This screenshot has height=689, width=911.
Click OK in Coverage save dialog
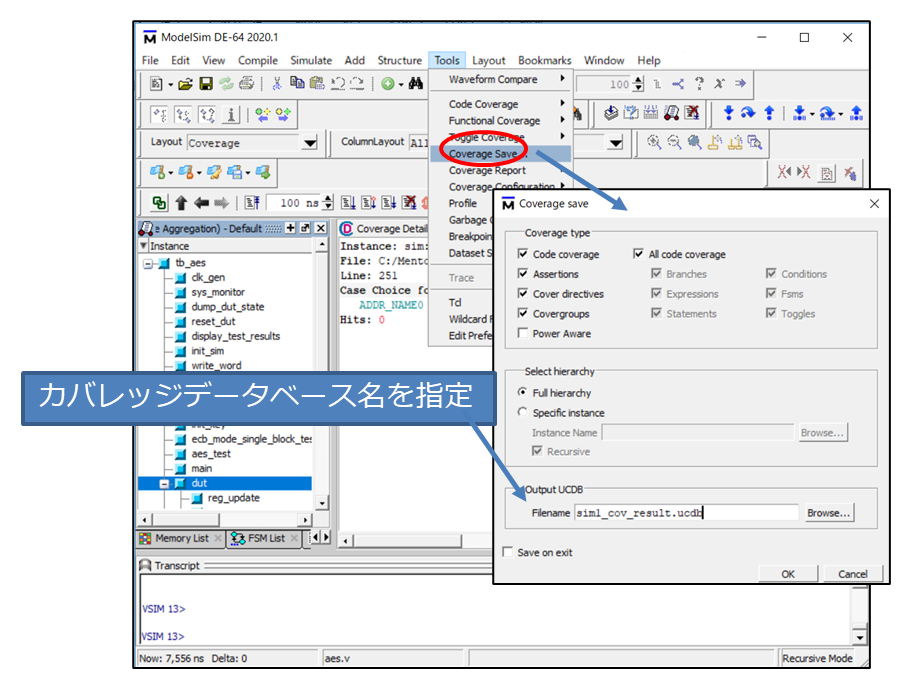pyautogui.click(x=788, y=574)
